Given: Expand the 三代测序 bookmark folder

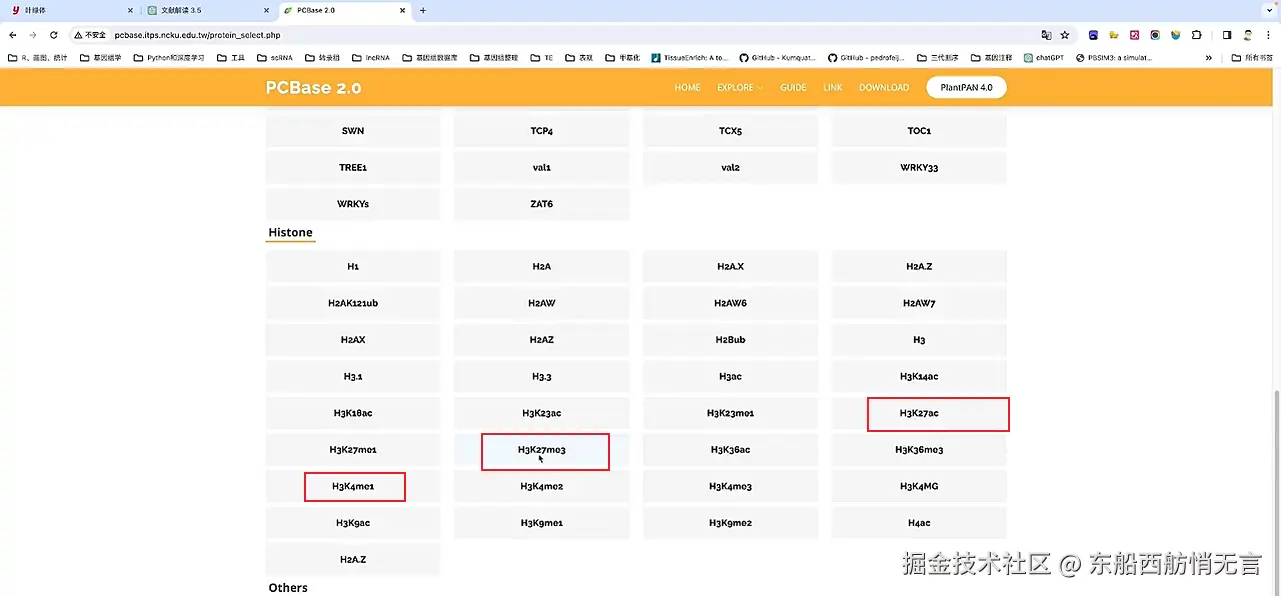Looking at the screenshot, I should [937, 58].
